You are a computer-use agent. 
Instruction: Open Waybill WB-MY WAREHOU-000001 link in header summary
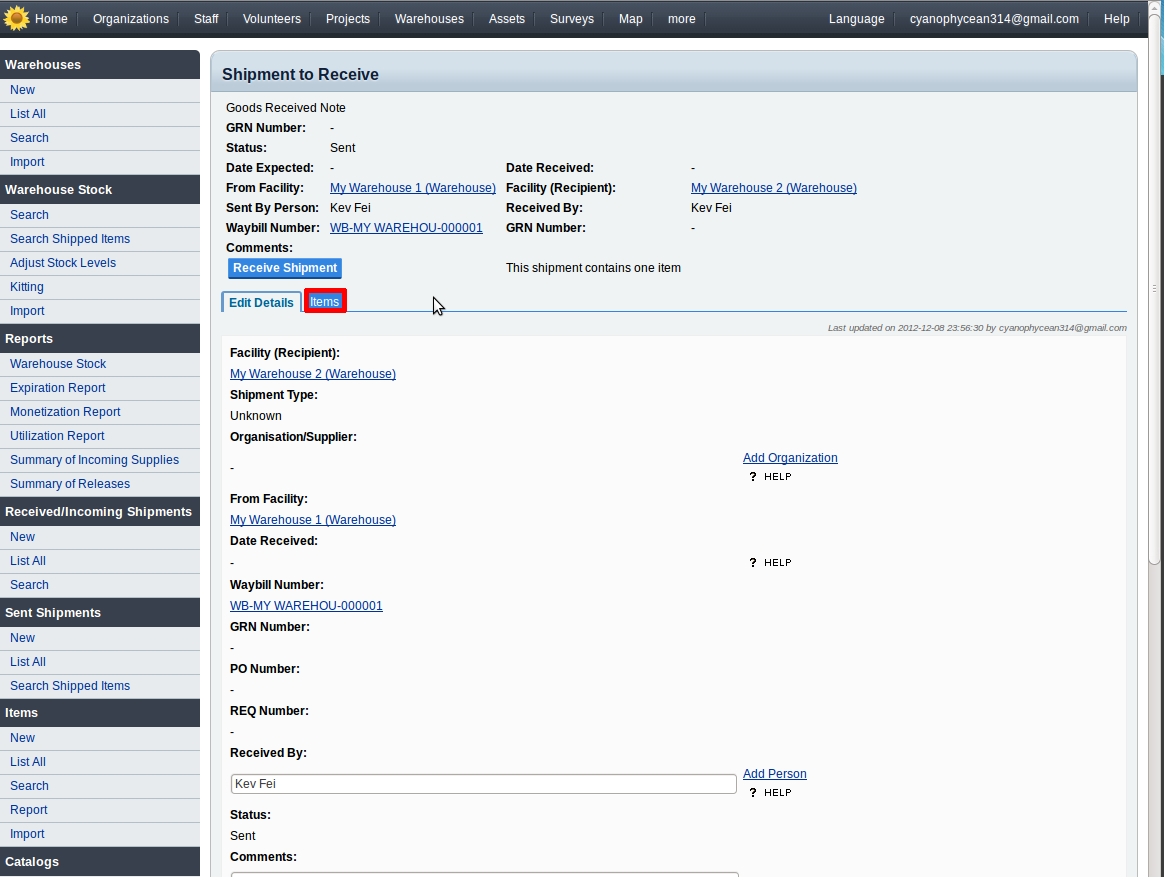pyautogui.click(x=406, y=228)
